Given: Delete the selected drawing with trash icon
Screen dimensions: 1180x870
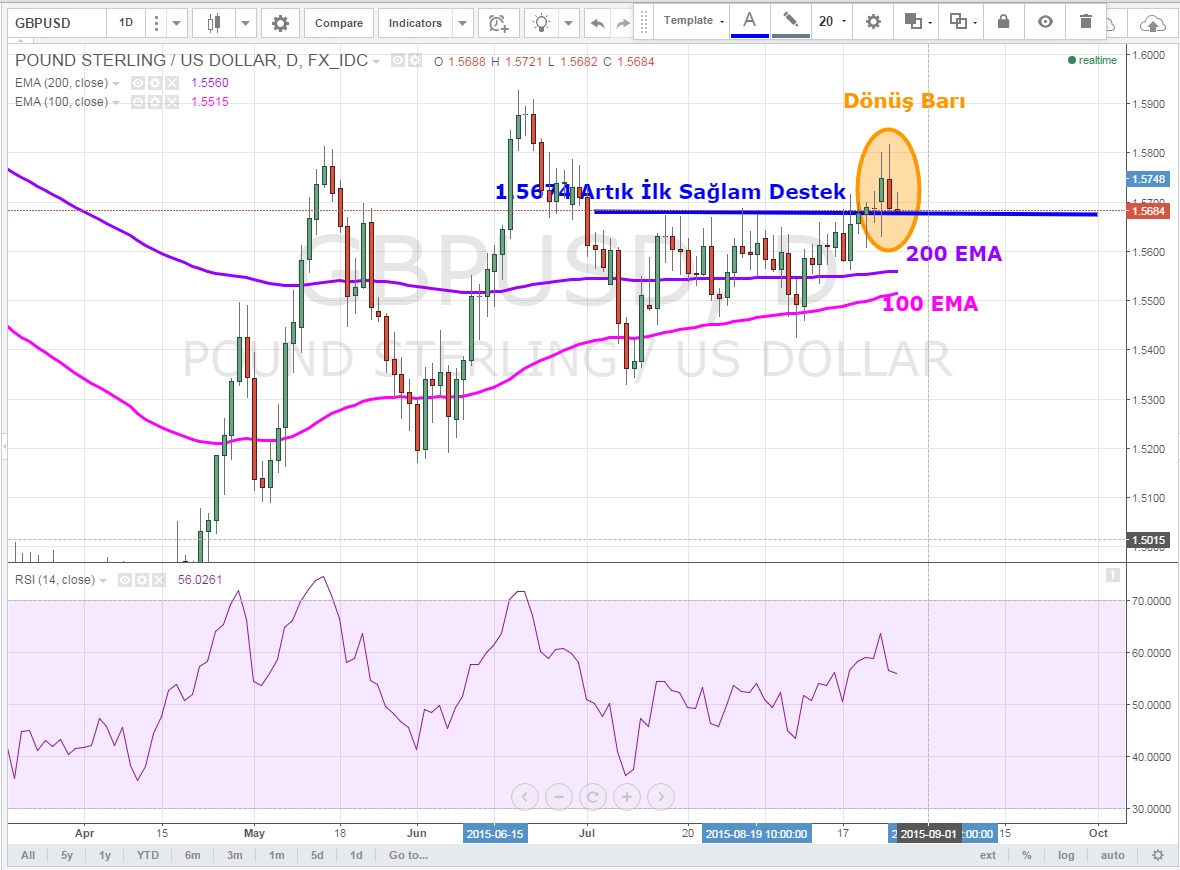Looking at the screenshot, I should pos(1086,21).
